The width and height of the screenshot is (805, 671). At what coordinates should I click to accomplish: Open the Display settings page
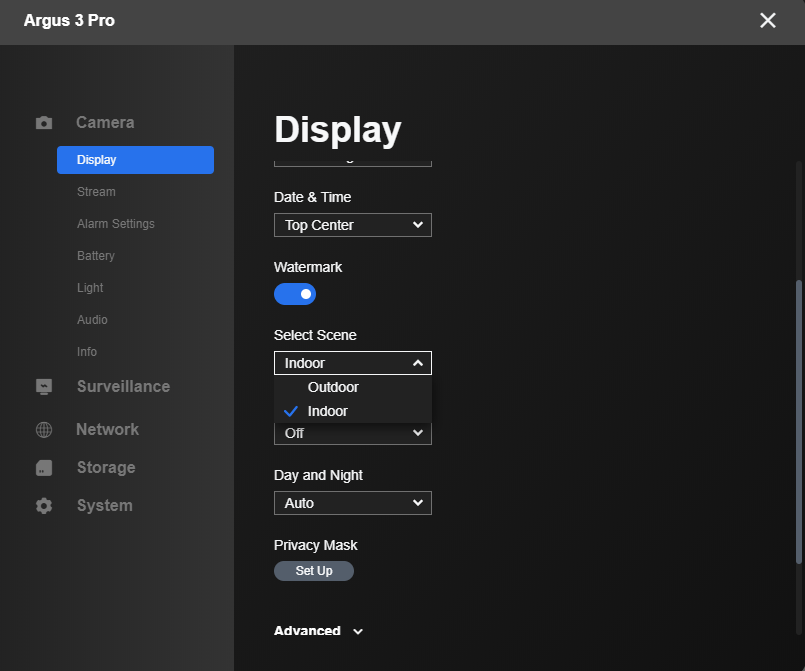pyautogui.click(x=136, y=160)
